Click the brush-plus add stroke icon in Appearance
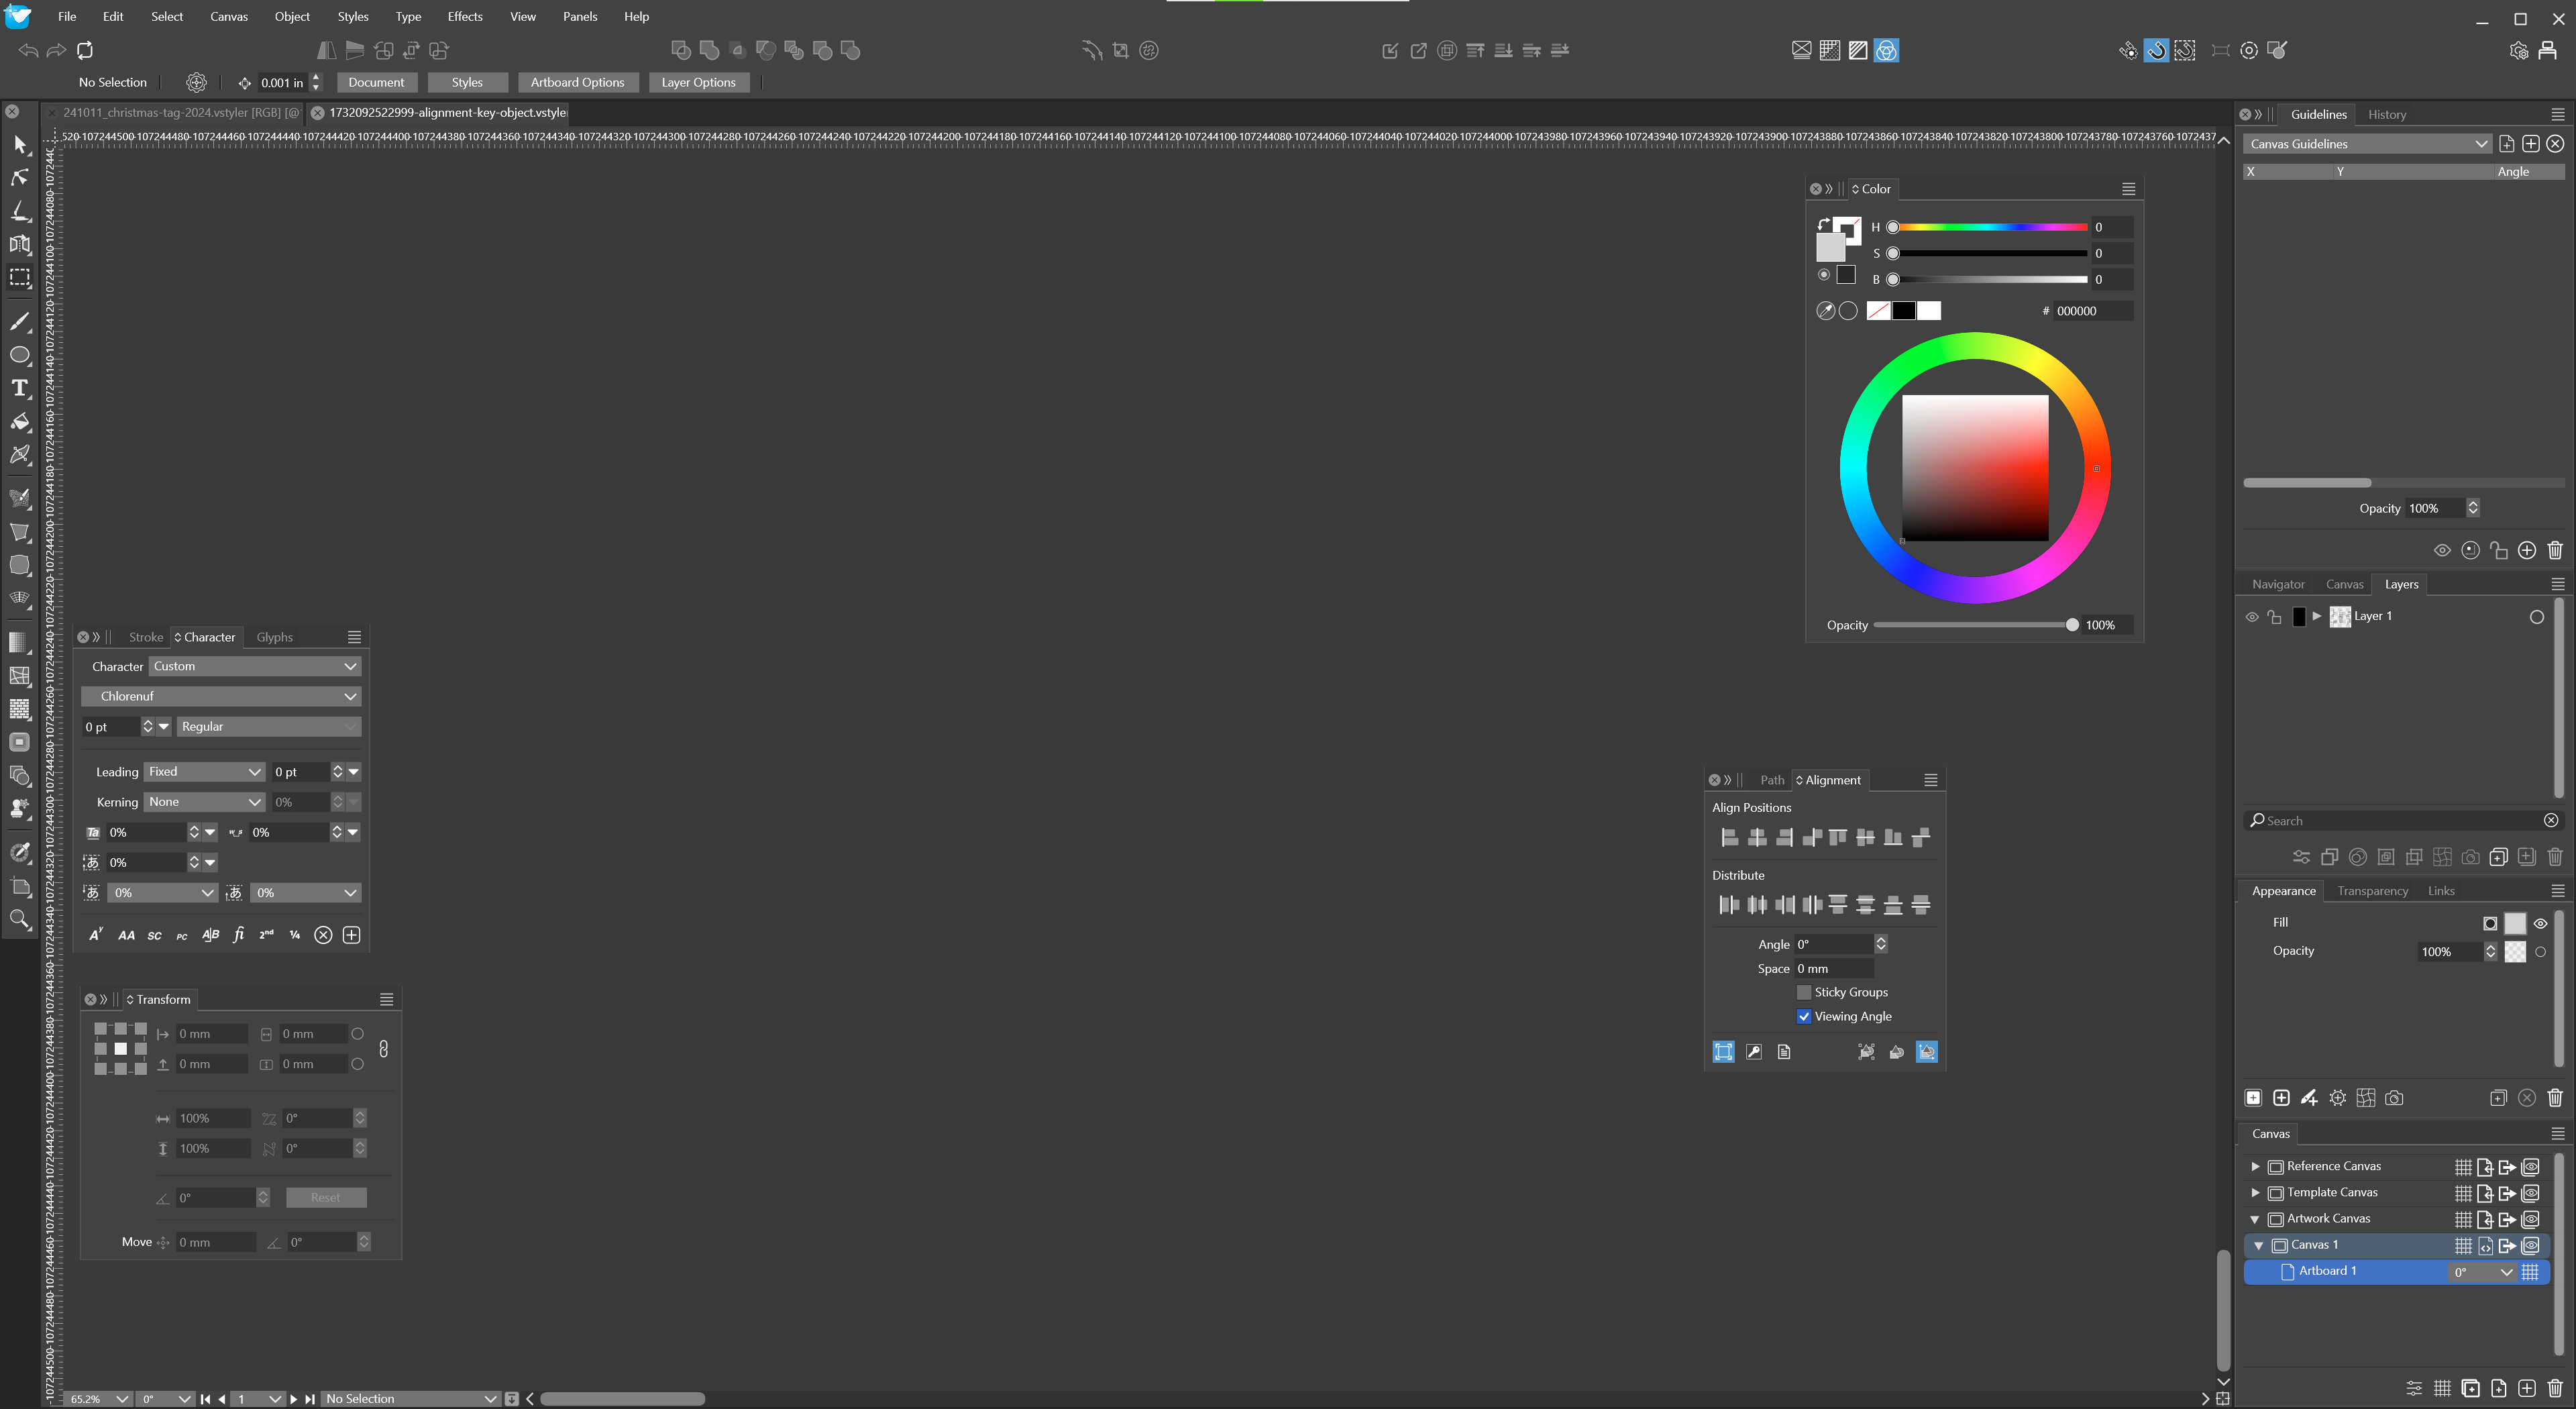The image size is (2576, 1409). click(2309, 1098)
